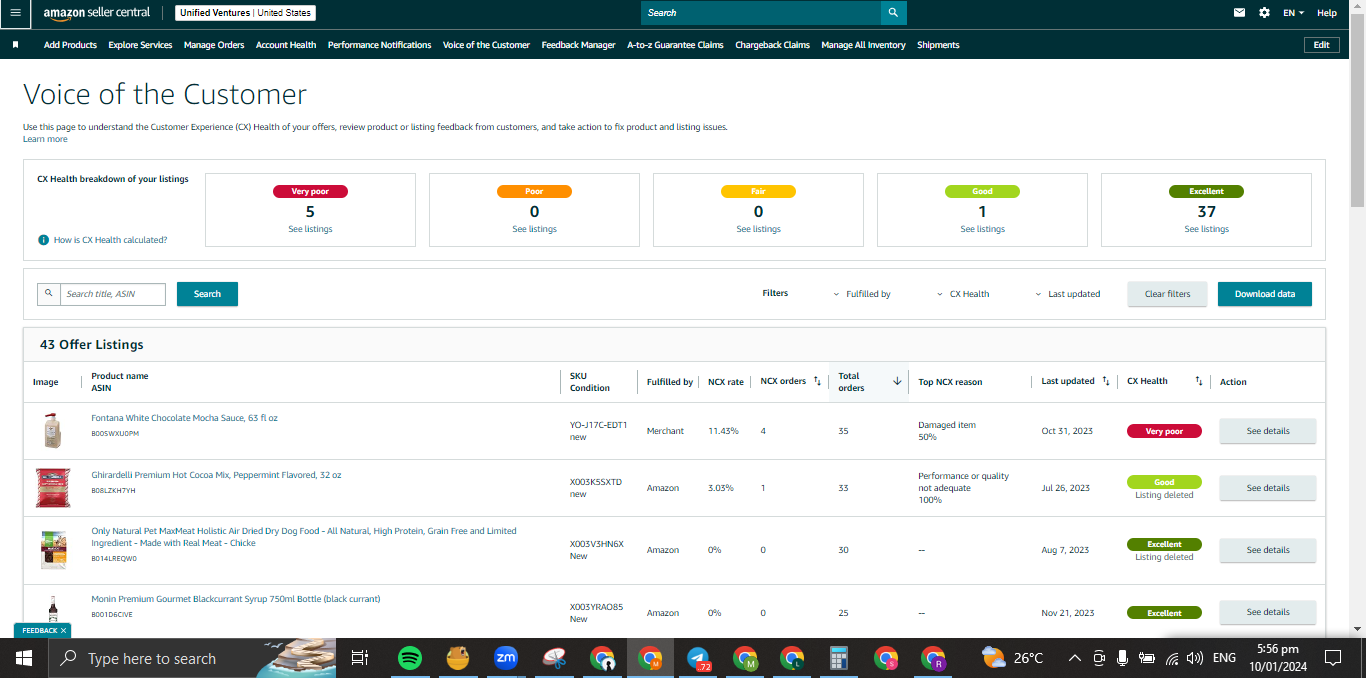1366x678 pixels.
Task: Open Spotify from the taskbar
Action: [x=409, y=658]
